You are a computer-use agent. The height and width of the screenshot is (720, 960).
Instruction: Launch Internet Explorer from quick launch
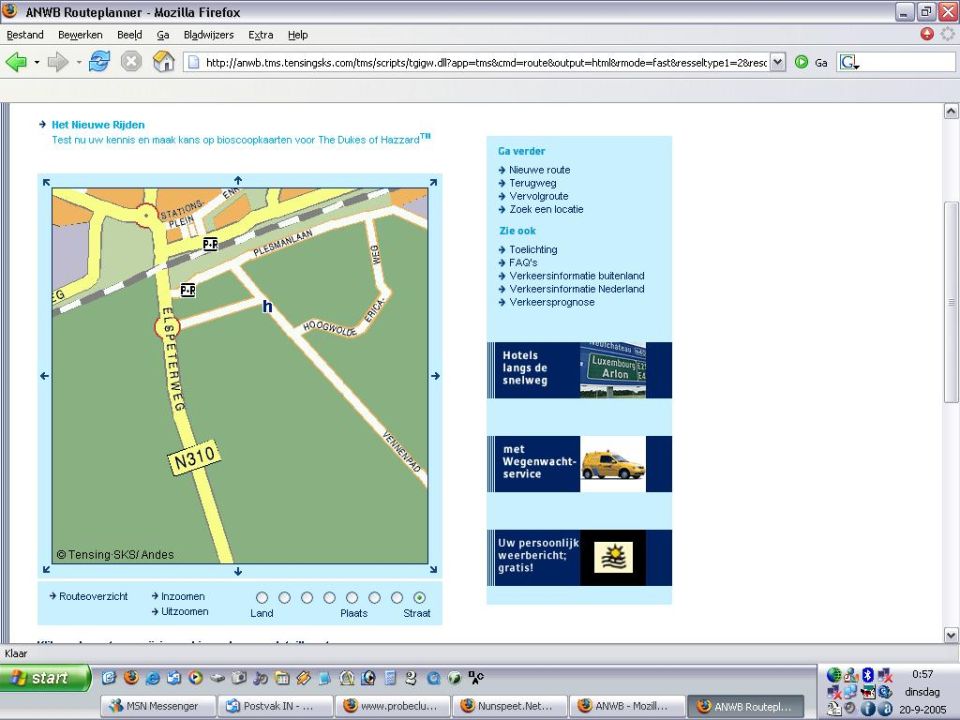(152, 677)
